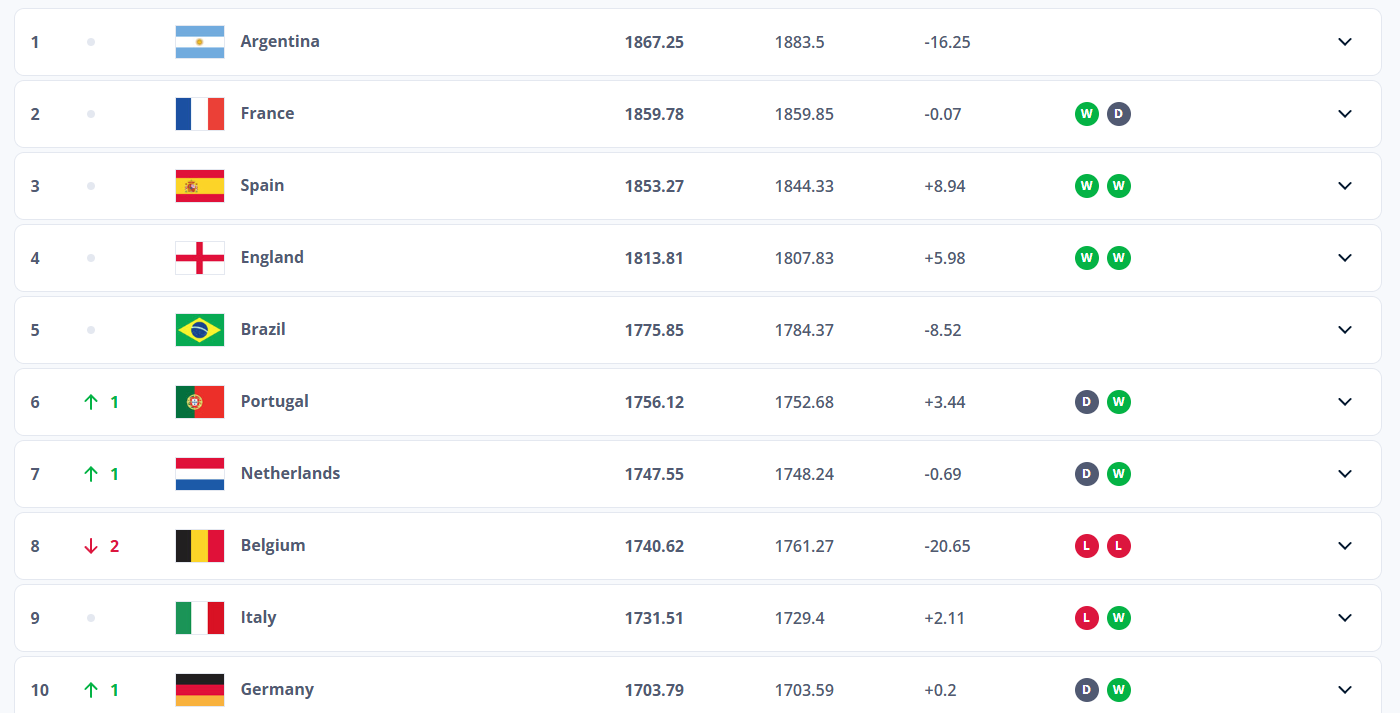The image size is (1400, 713).
Task: Click the Spain flag icon
Action: (200, 186)
